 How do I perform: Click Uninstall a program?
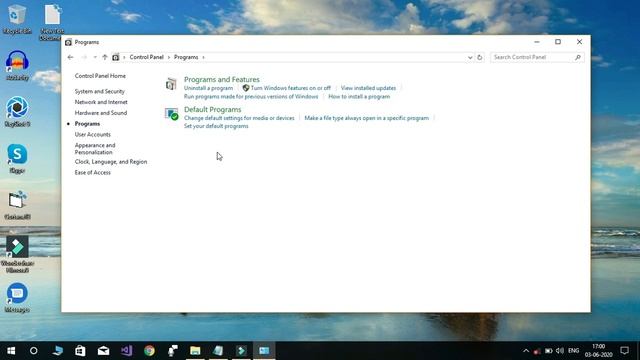point(208,88)
